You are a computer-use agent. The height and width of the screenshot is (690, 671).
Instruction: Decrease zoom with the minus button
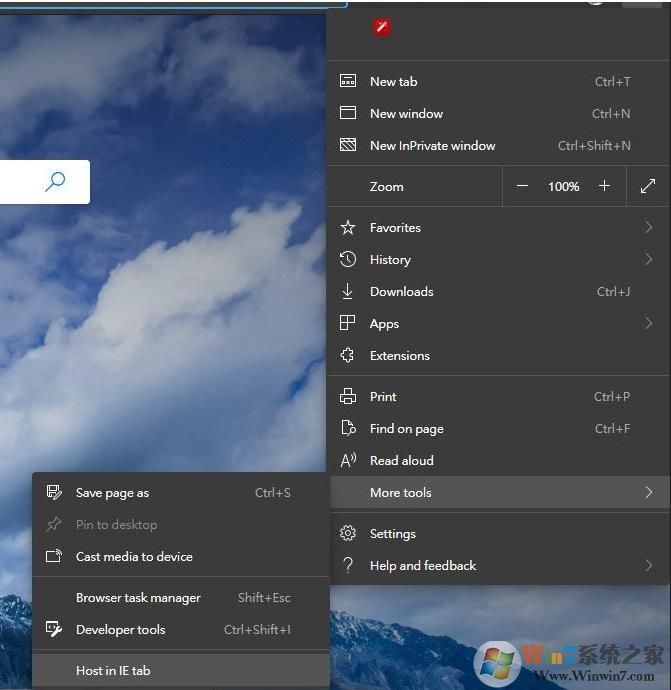[x=522, y=186]
